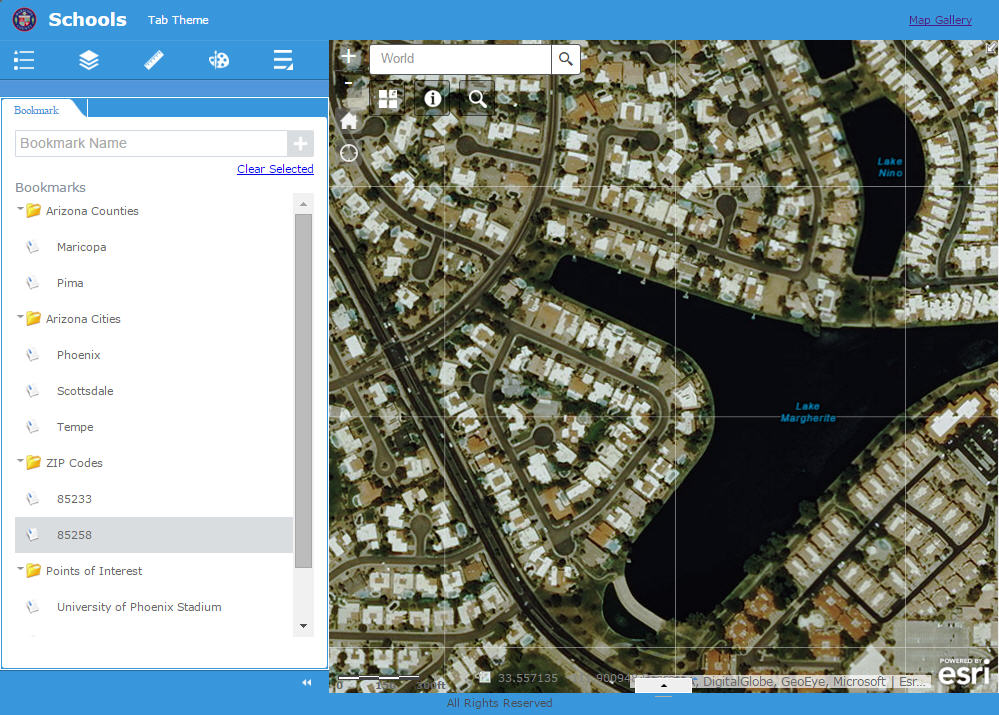Select the Measure ruler tool

(154, 60)
